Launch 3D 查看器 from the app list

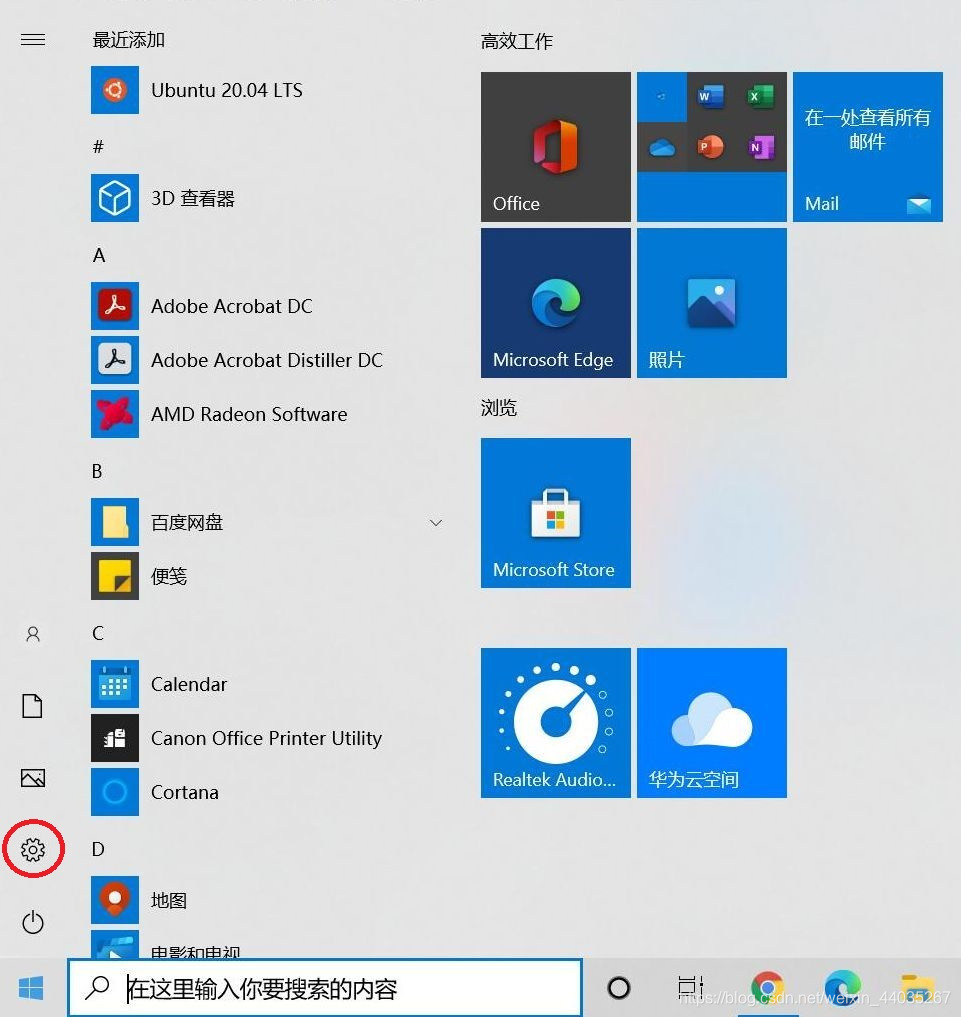115,198
